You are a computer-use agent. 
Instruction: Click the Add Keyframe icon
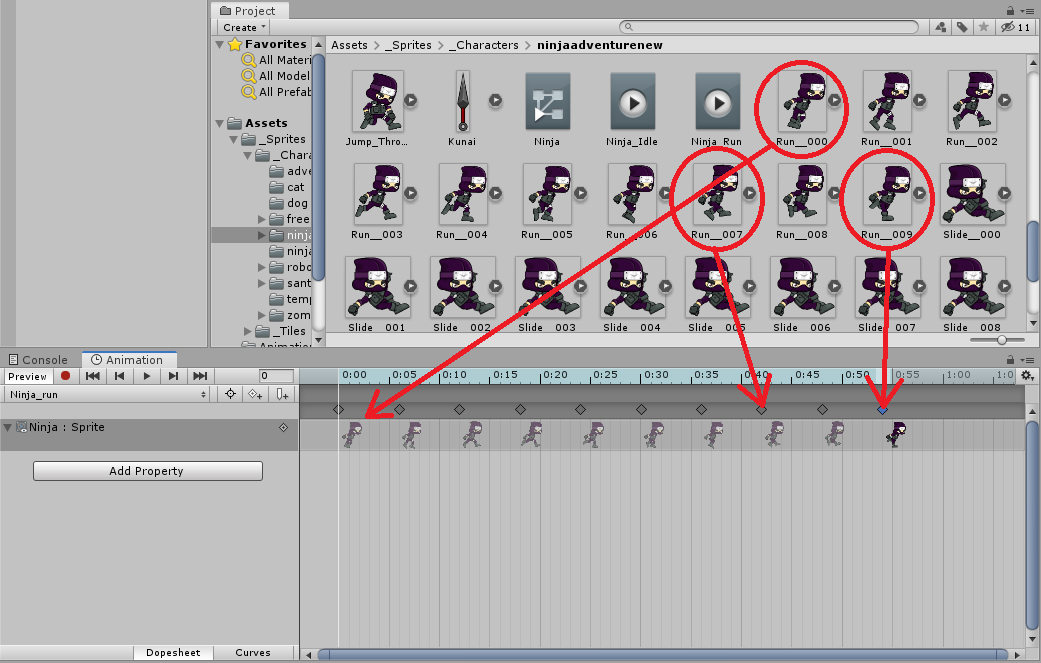(256, 394)
